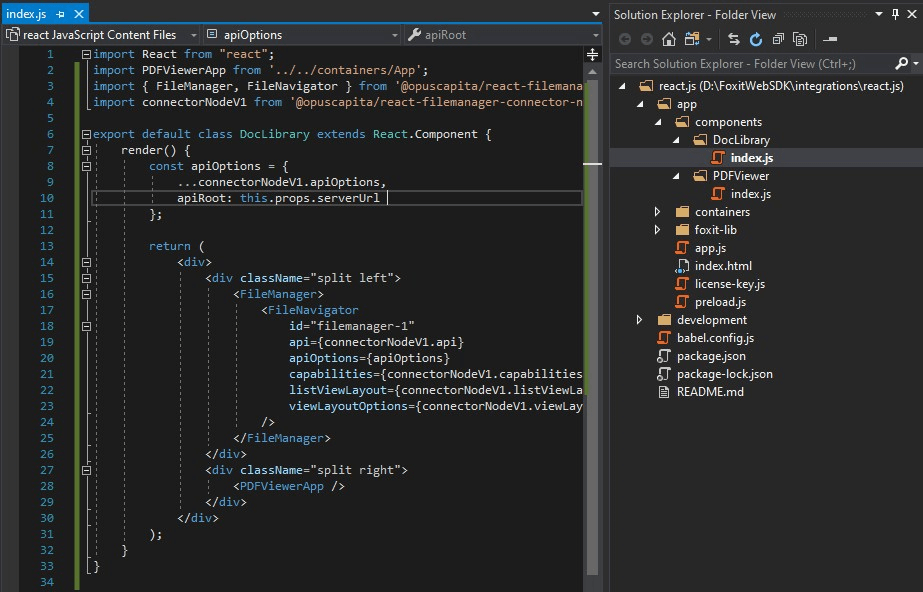The image size is (923, 592).
Task: Collapse the split left div outline
Action: pyautogui.click(x=86, y=278)
